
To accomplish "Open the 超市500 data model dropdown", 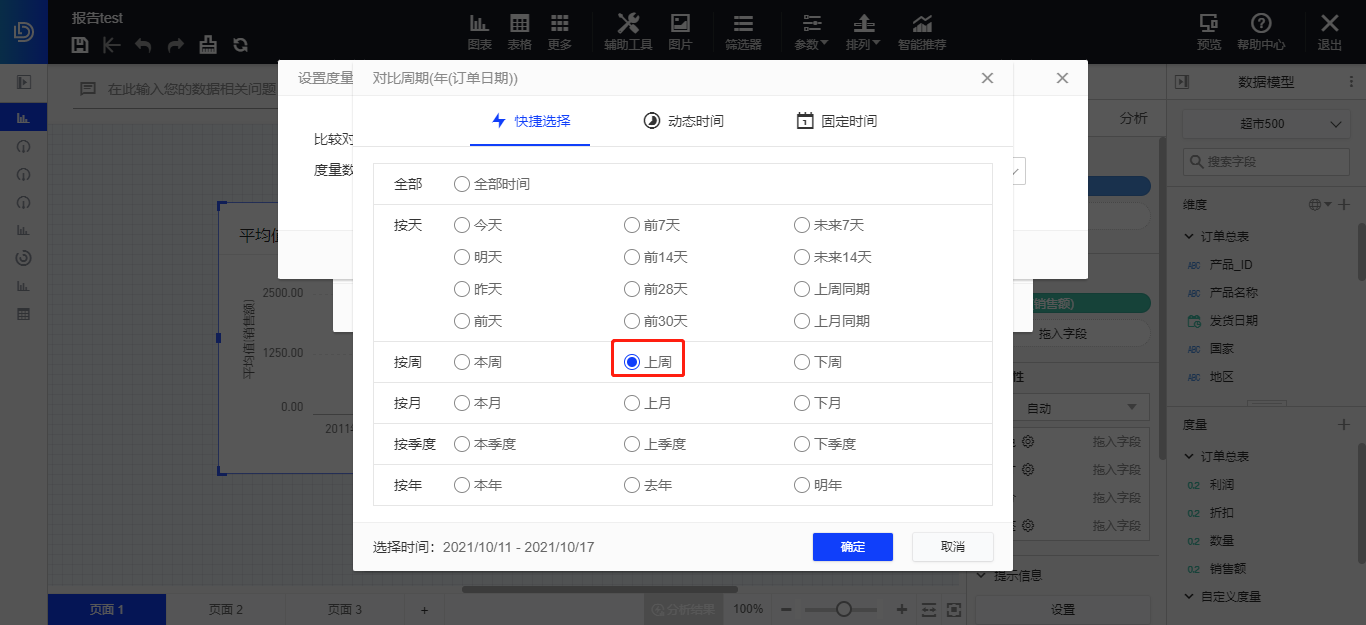I will [x=1265, y=124].
